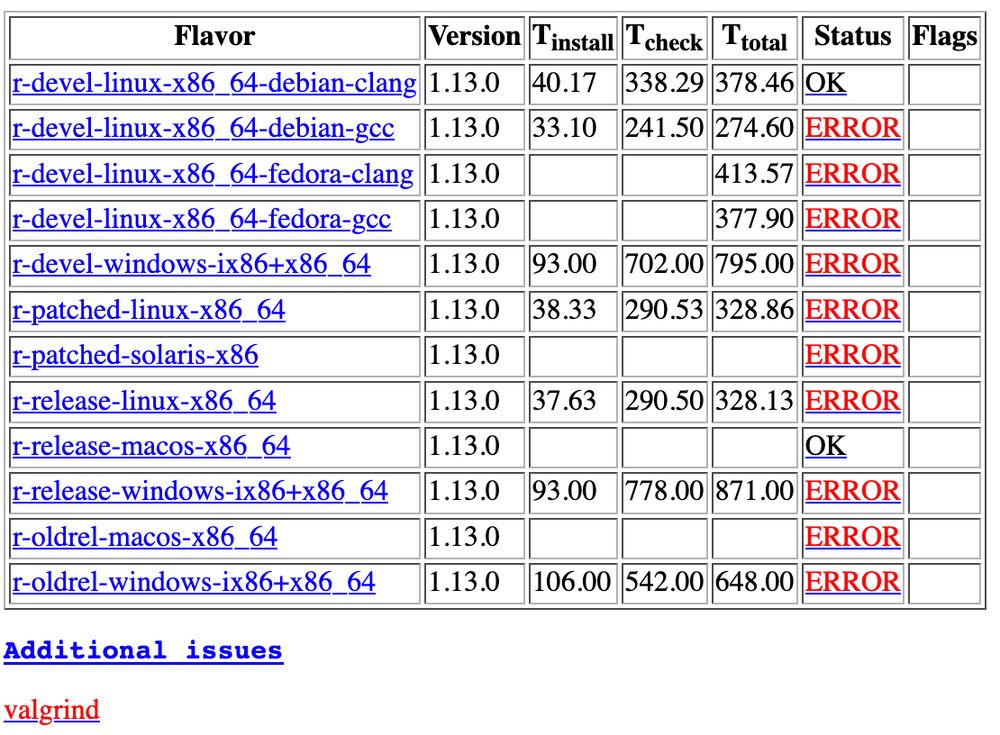The height and width of the screenshot is (735, 1000).
Task: Select total time value 328.13
Action: coord(754,401)
